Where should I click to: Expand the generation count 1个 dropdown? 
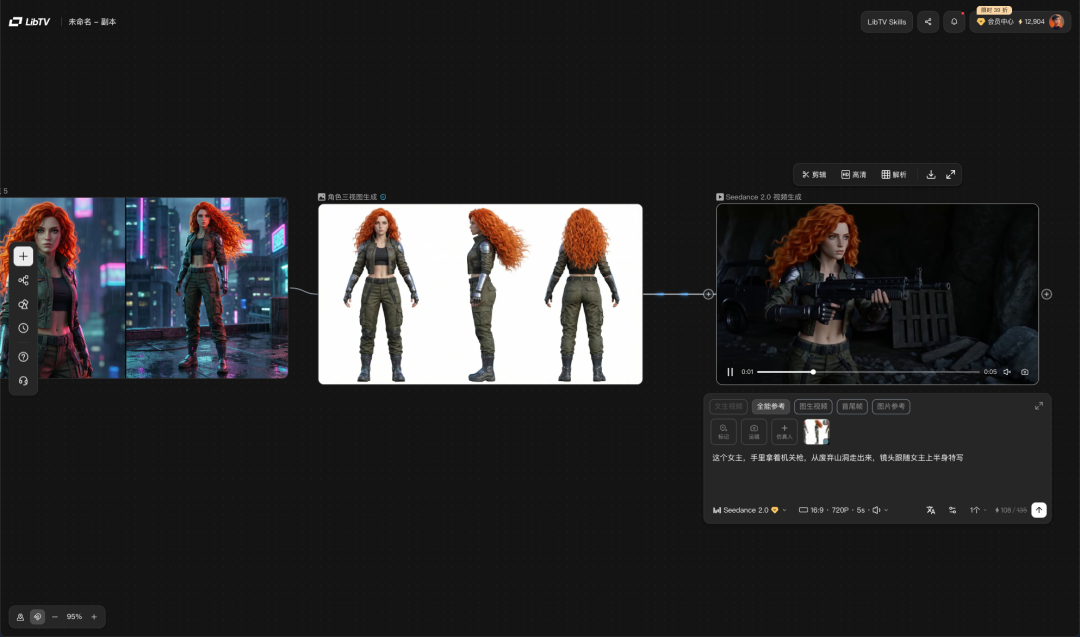978,510
